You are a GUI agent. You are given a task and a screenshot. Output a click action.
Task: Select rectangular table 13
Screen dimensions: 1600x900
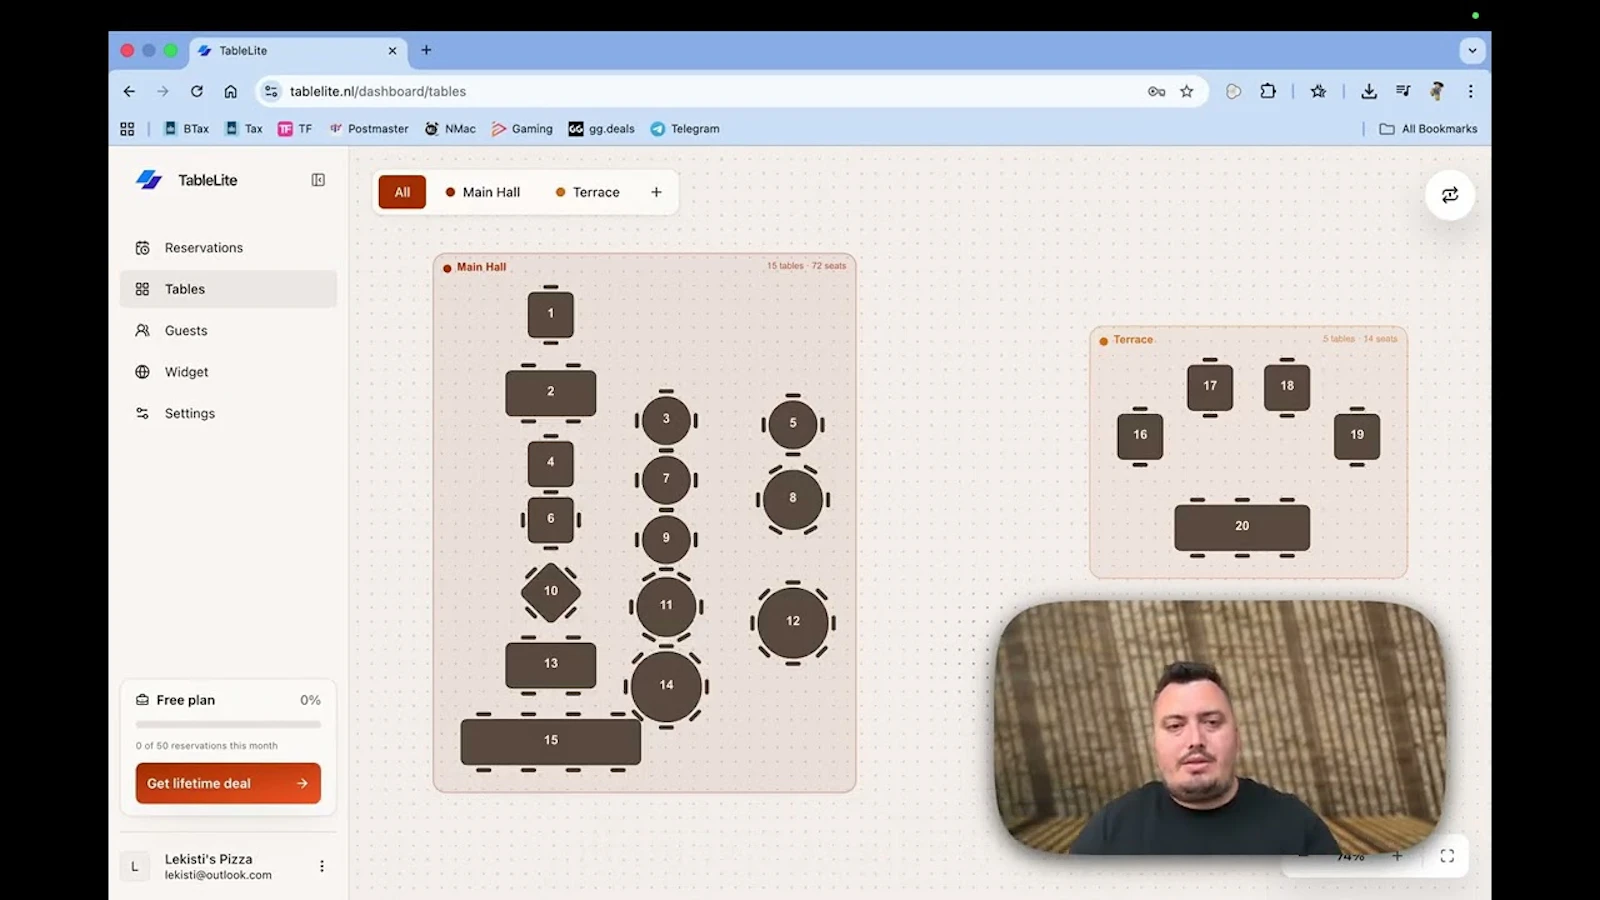(551, 665)
